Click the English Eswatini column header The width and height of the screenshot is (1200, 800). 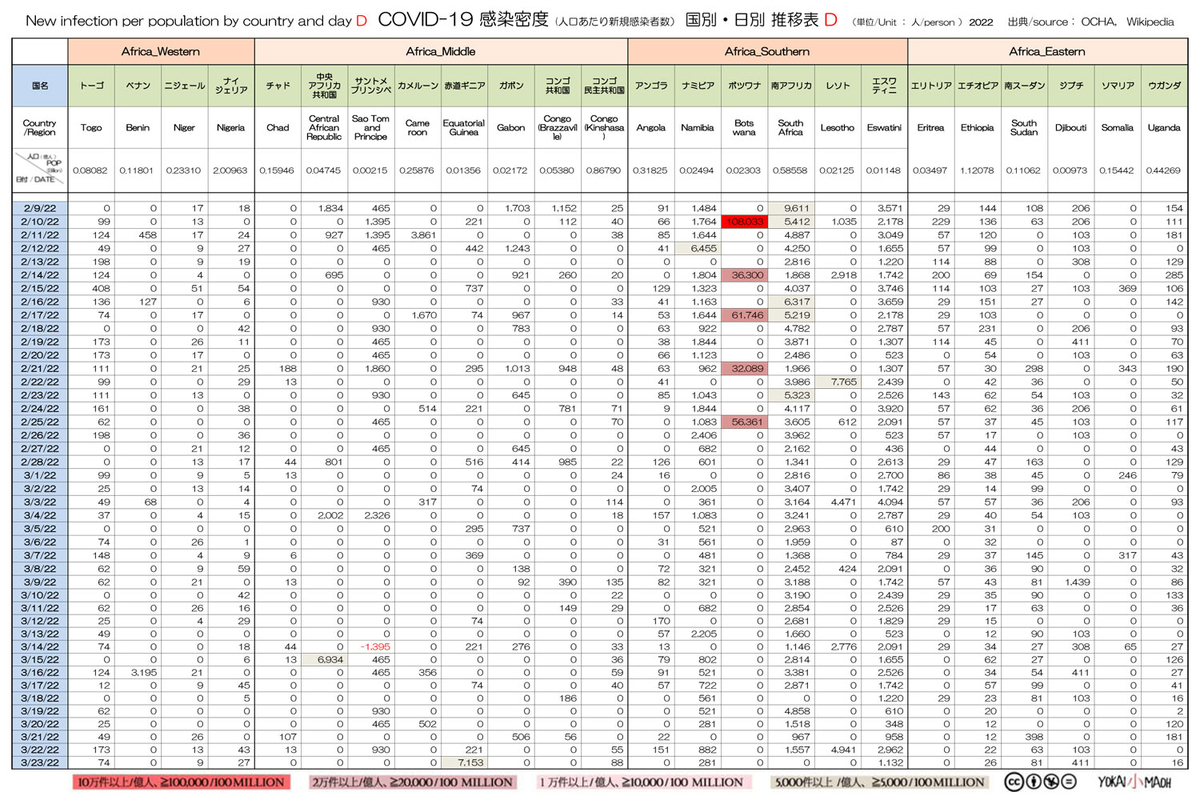click(x=882, y=128)
